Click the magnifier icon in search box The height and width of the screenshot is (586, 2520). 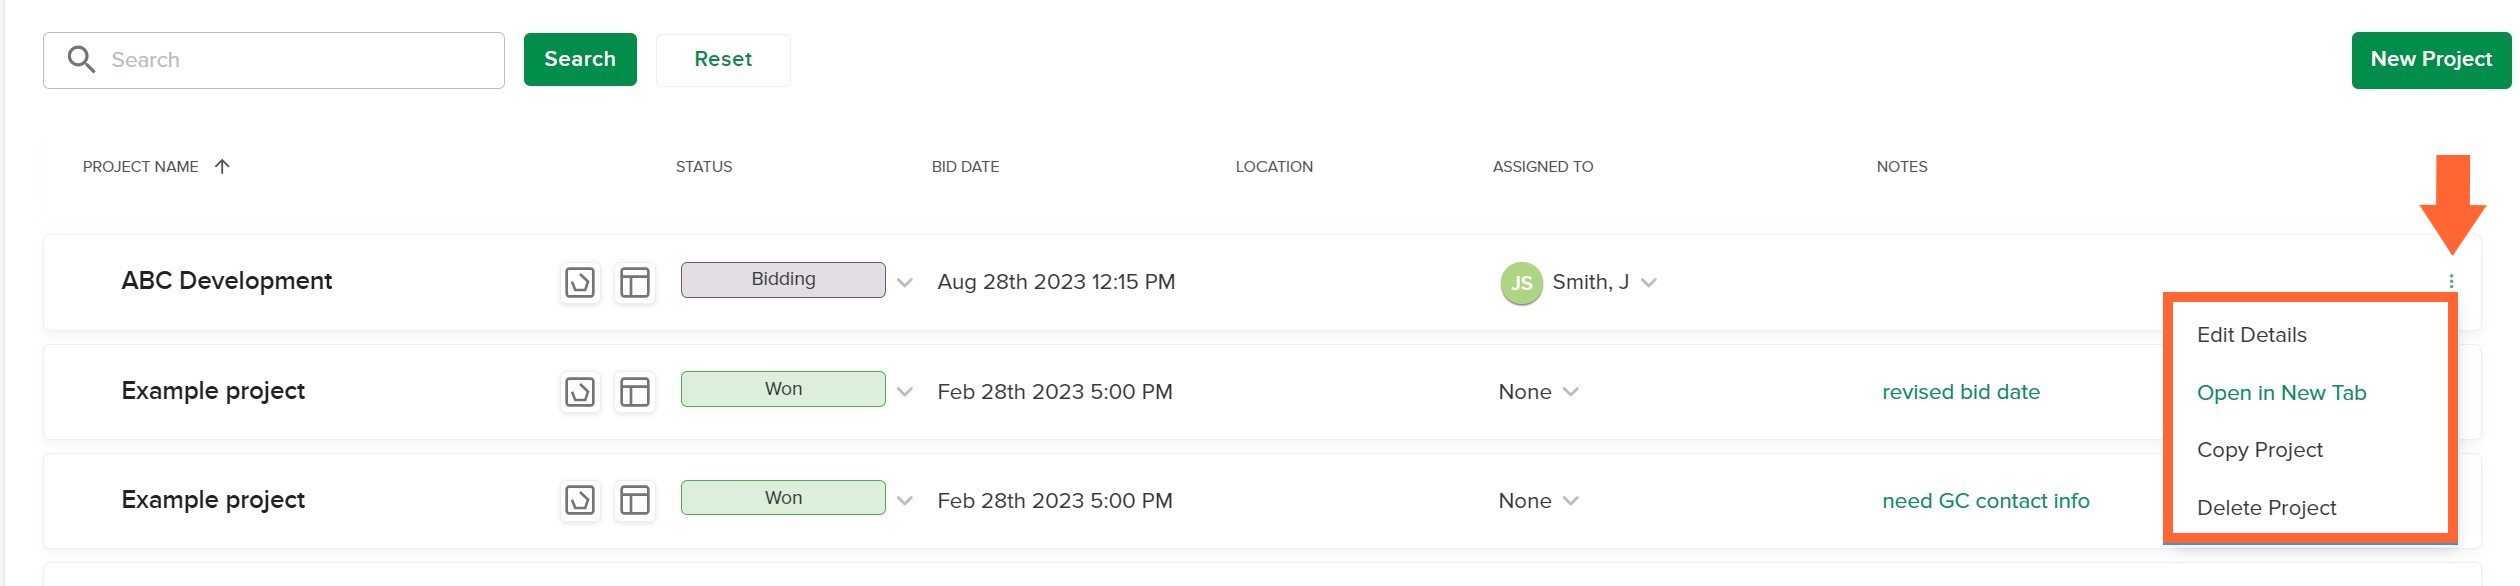tap(81, 60)
